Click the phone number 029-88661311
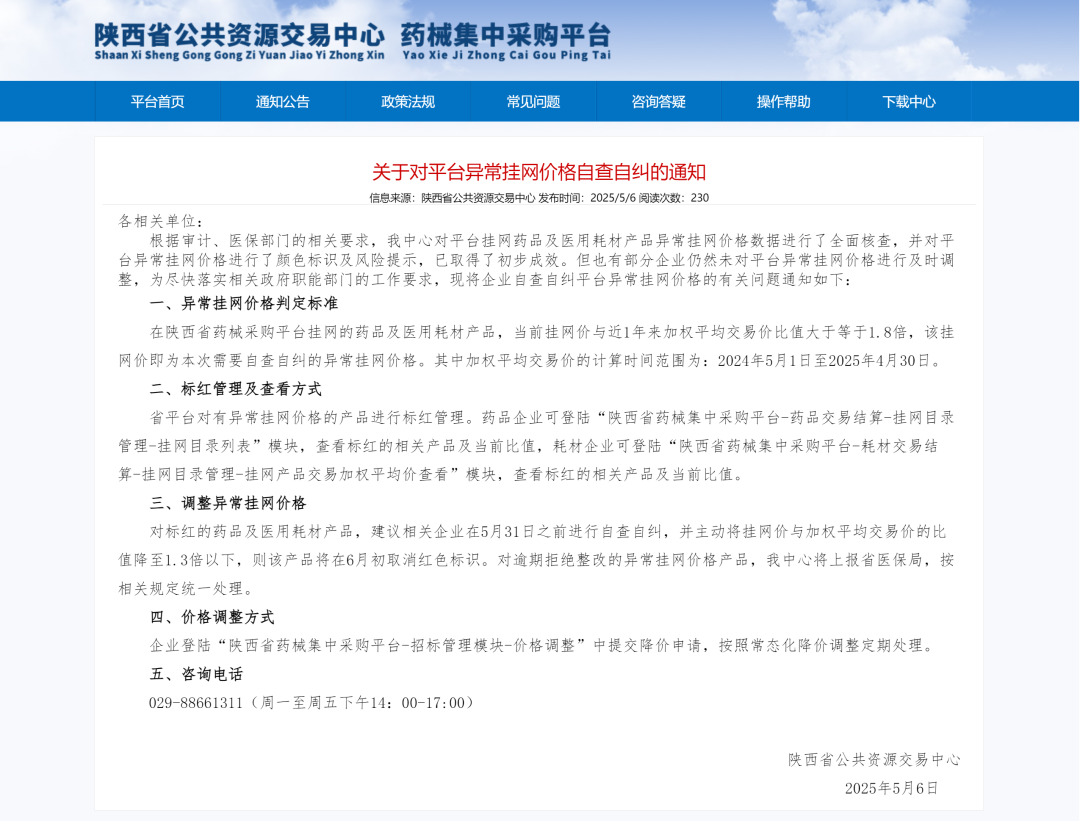This screenshot has width=1080, height=821. (196, 703)
